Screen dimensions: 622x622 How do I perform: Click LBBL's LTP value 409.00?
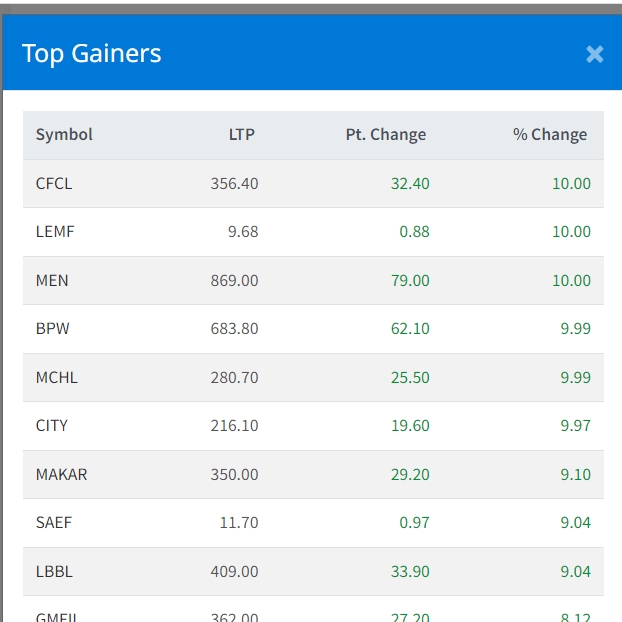pyautogui.click(x=234, y=571)
